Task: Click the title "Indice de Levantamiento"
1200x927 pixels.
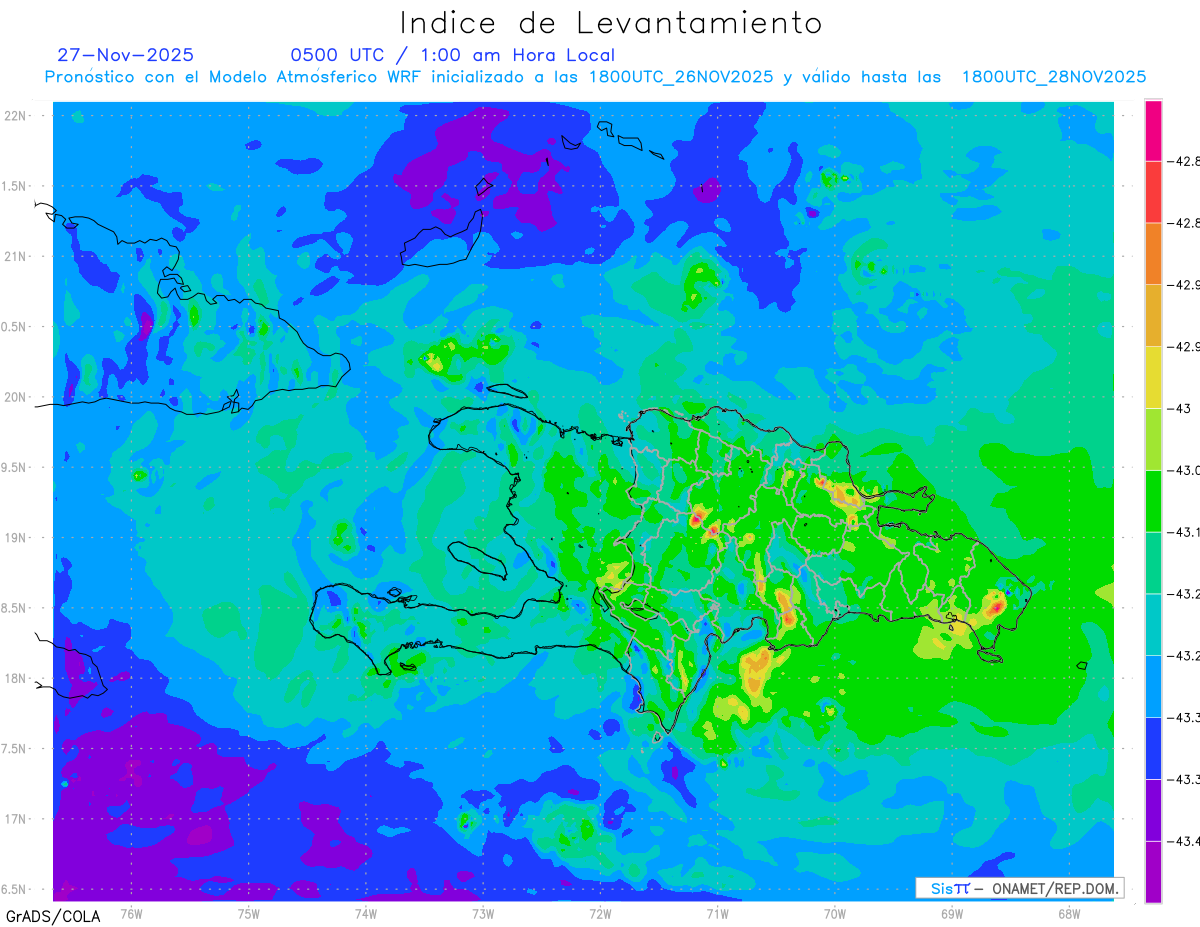Action: coord(611,22)
